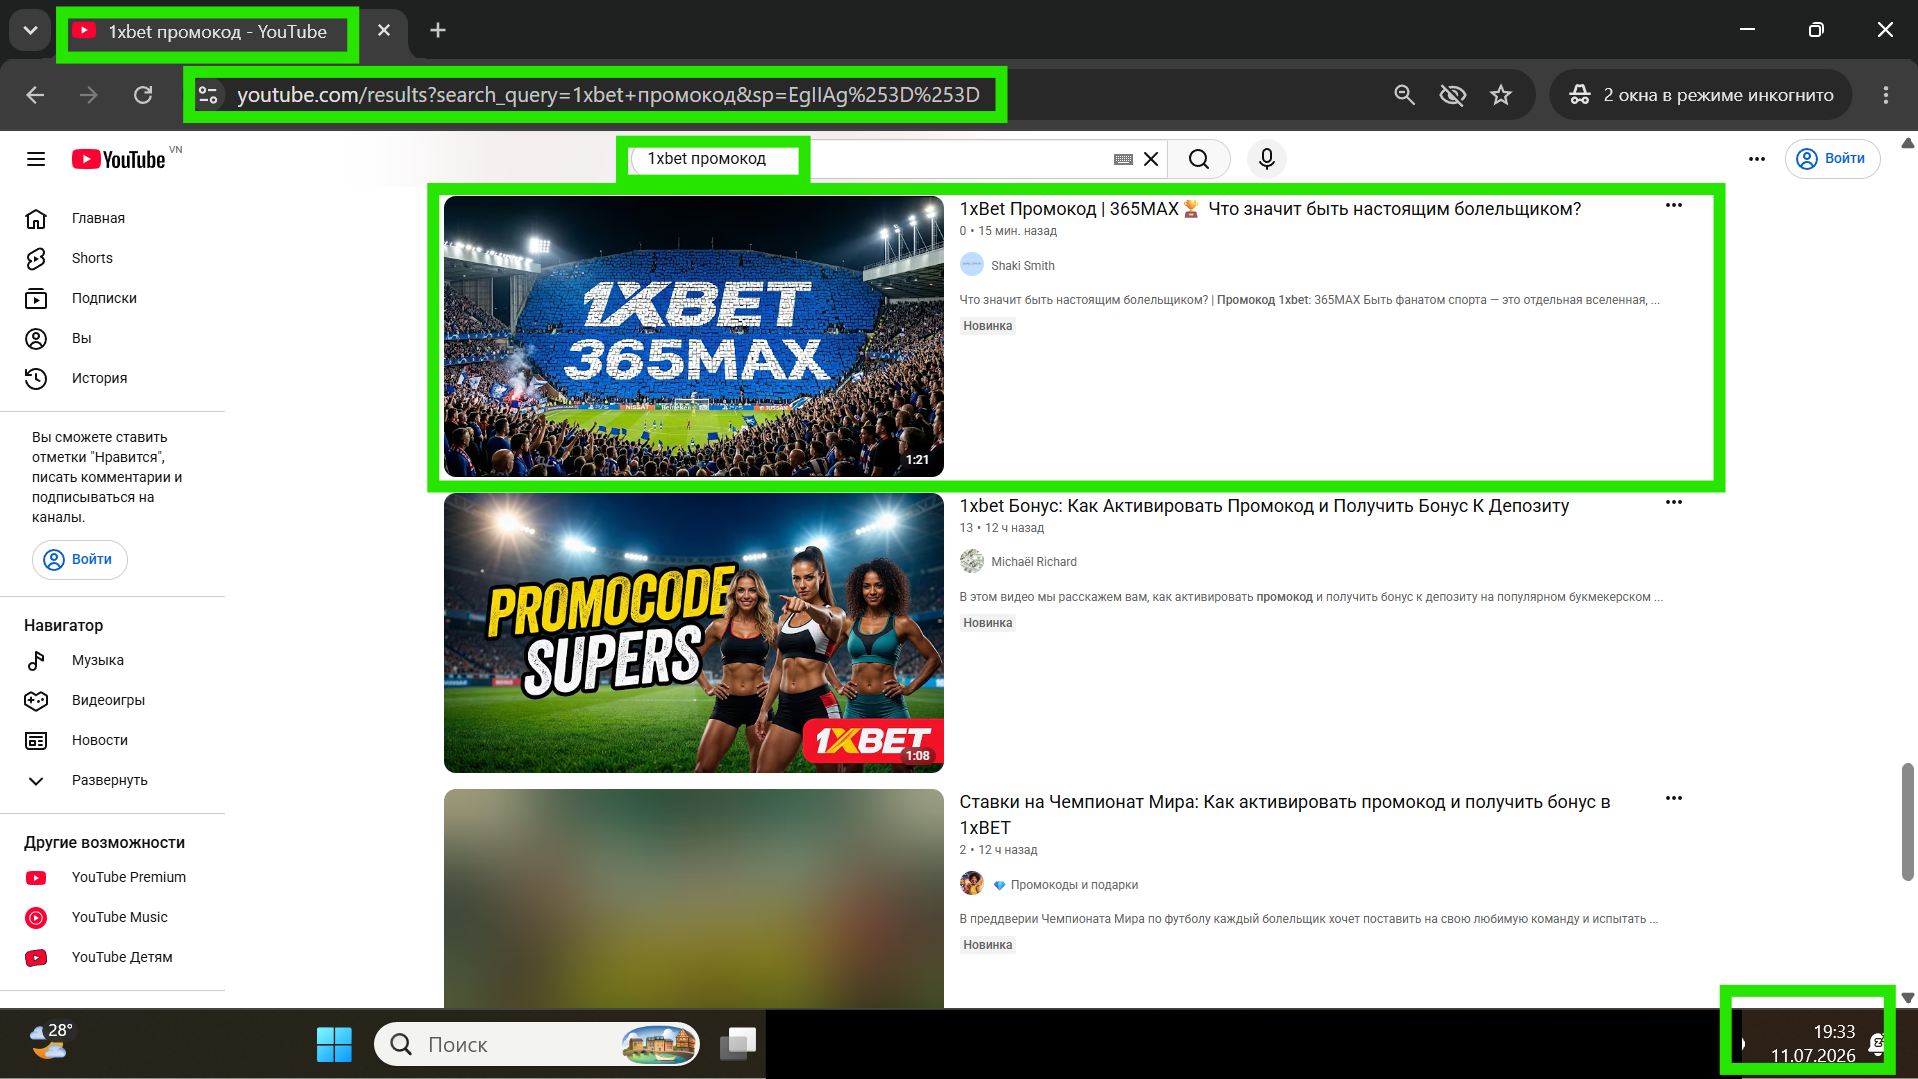The image size is (1918, 1079).
Task: Open title 'Ставки на Чемпионат Мира'
Action: pyautogui.click(x=1285, y=815)
